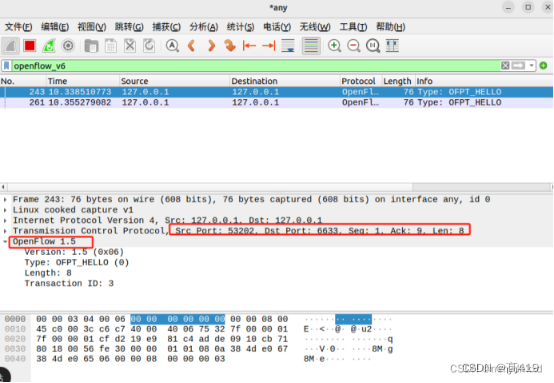Click scrollbar left arrow under packet list
Image resolution: width=554 pixels, height=383 pixels.
tap(3, 187)
